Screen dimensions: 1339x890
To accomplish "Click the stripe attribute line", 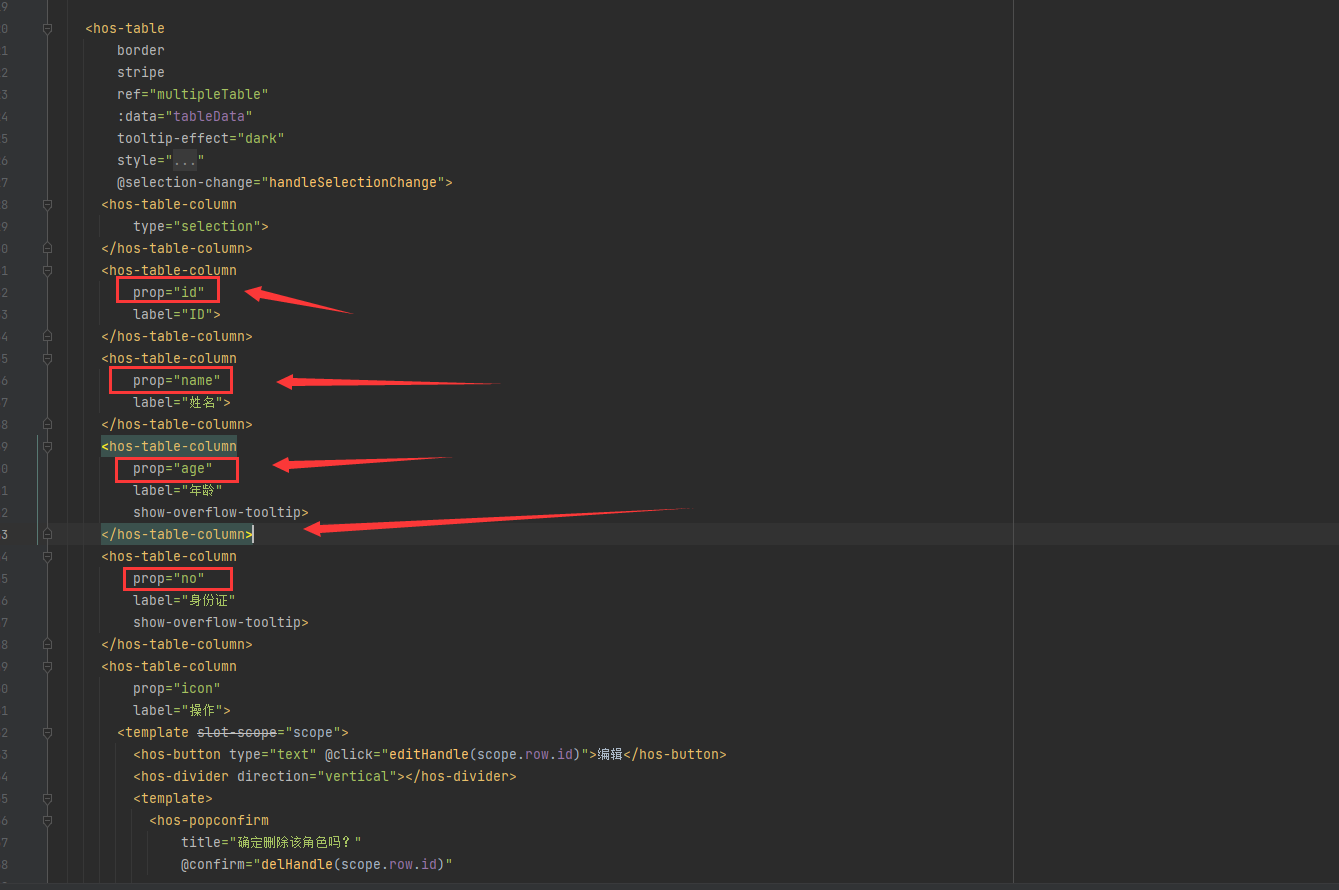I will pos(141,72).
